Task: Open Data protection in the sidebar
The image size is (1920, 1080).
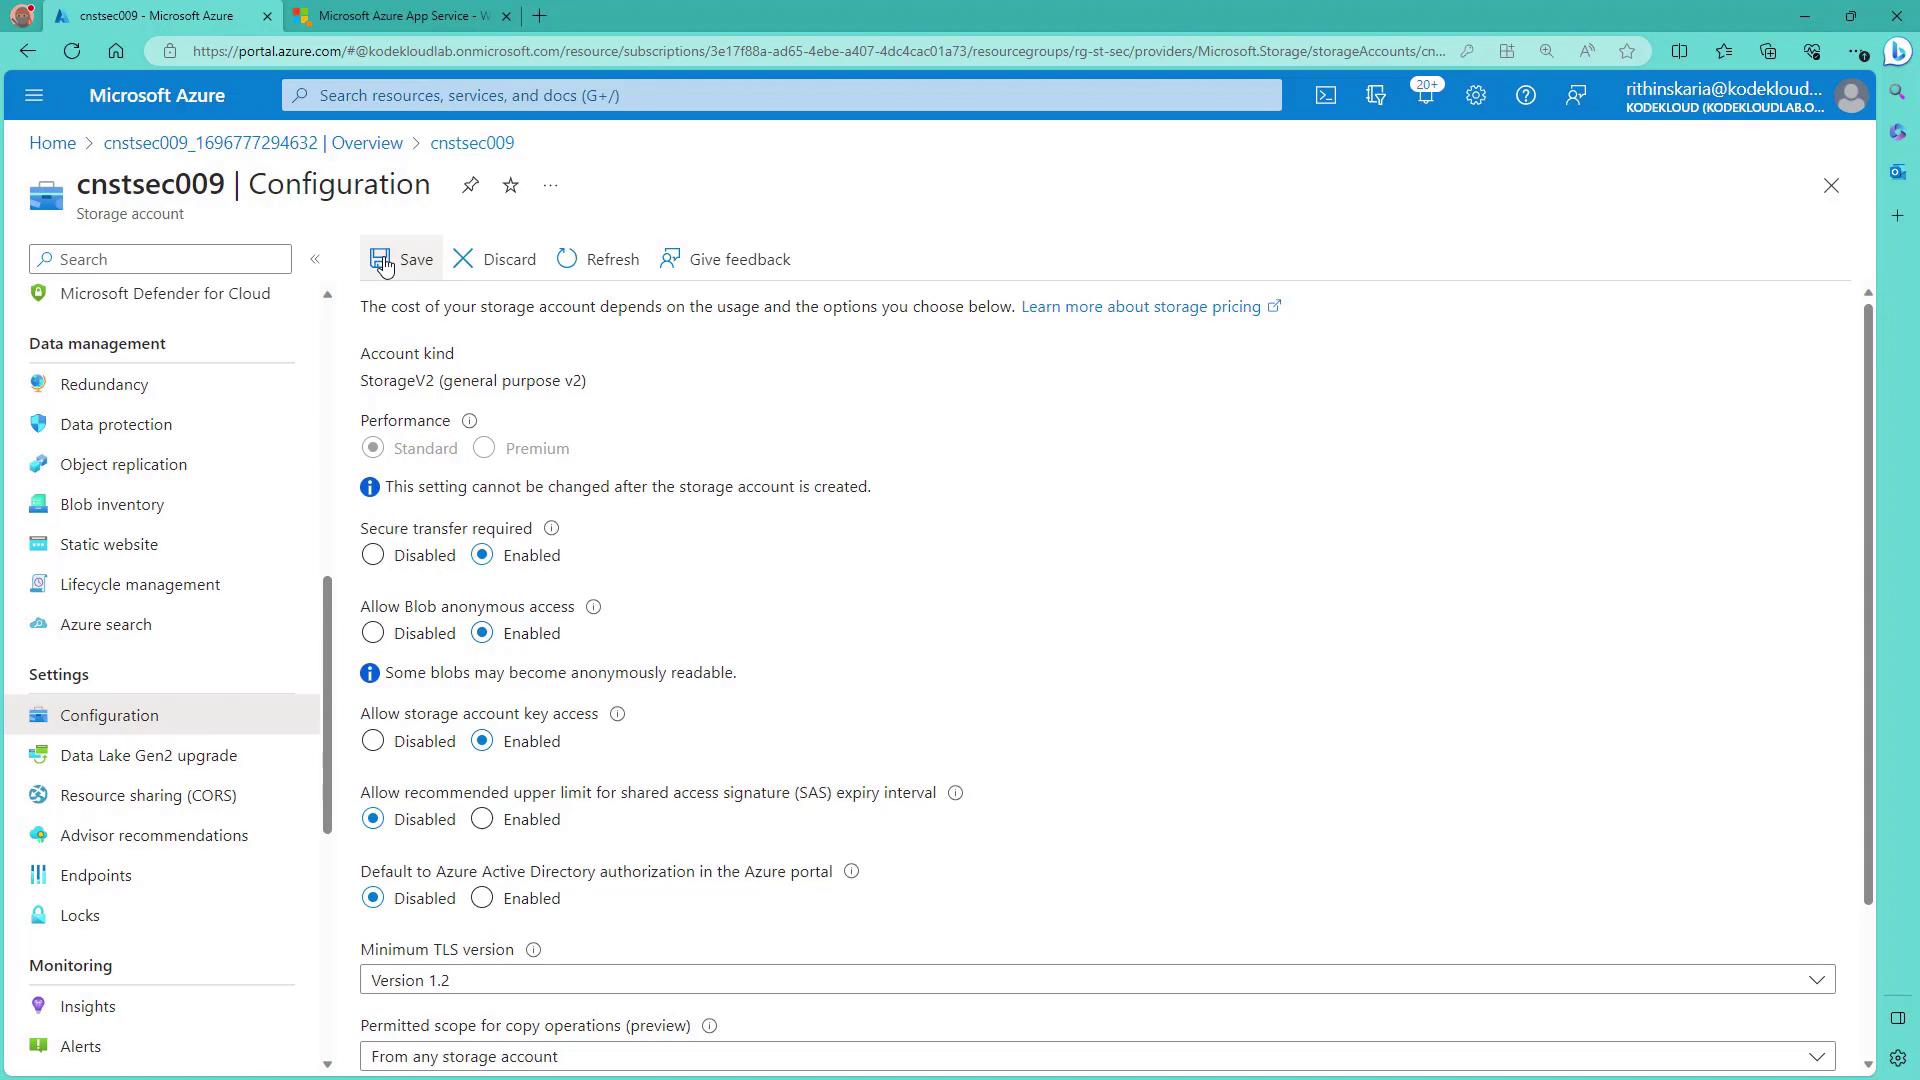Action: point(116,424)
